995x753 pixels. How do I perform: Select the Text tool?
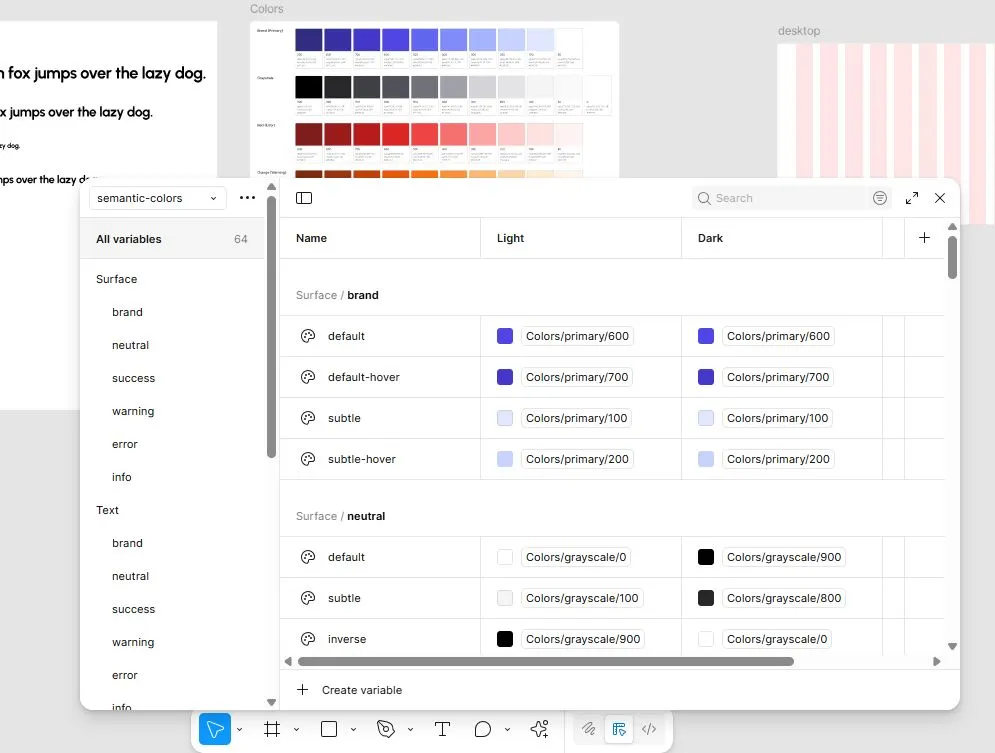click(x=442, y=729)
